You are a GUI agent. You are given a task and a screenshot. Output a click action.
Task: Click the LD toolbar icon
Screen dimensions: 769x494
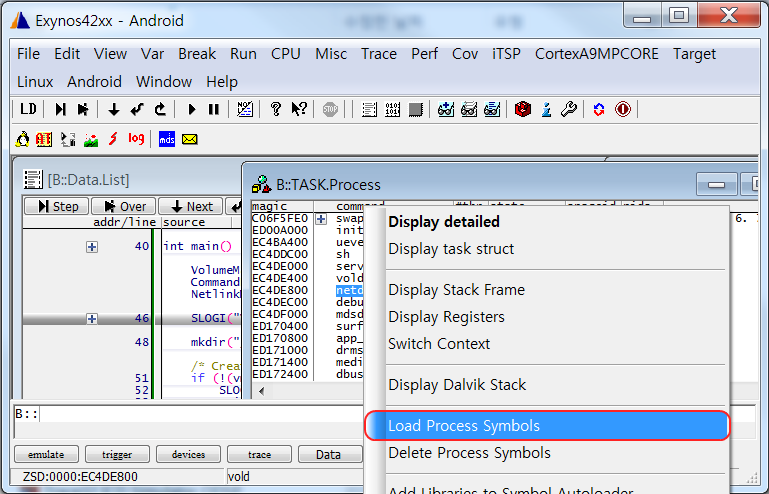tap(28, 109)
